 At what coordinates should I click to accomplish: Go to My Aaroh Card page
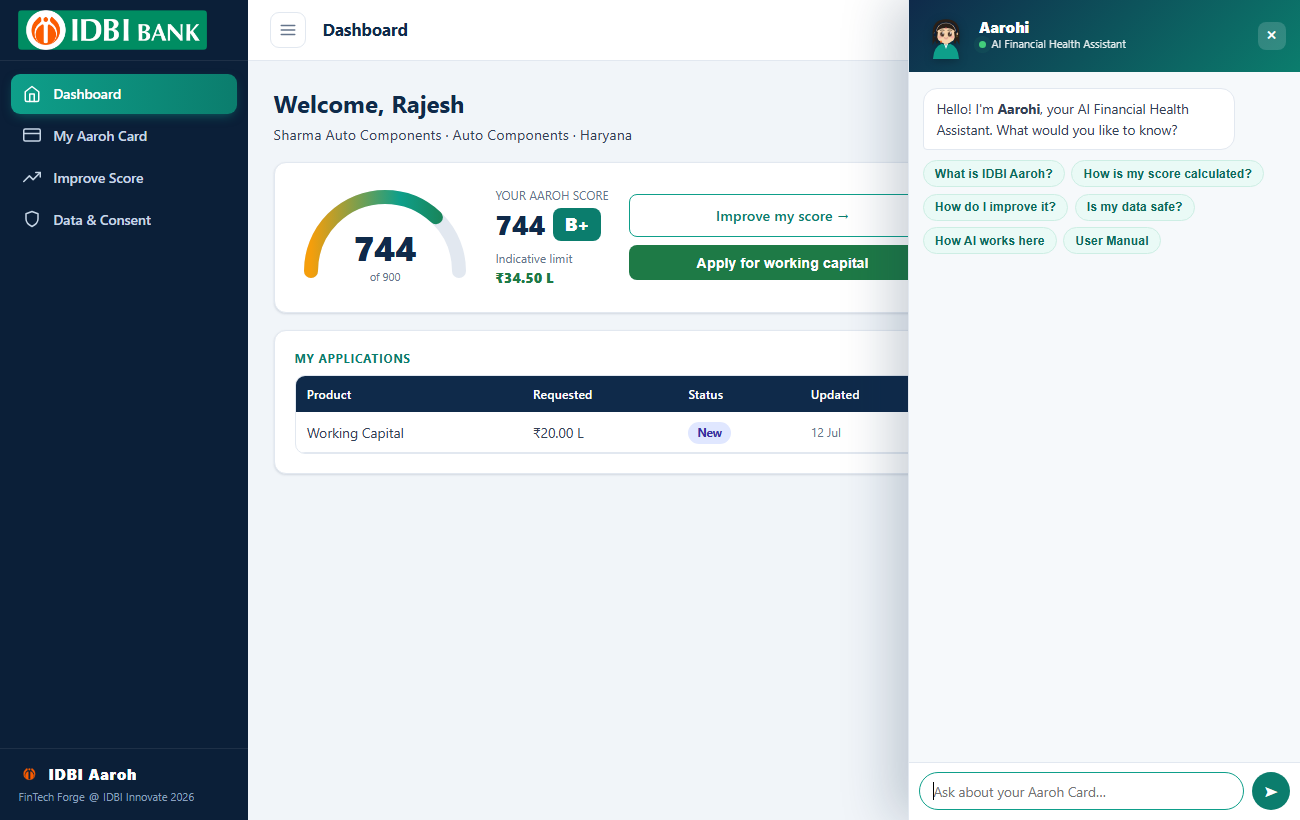pos(124,136)
